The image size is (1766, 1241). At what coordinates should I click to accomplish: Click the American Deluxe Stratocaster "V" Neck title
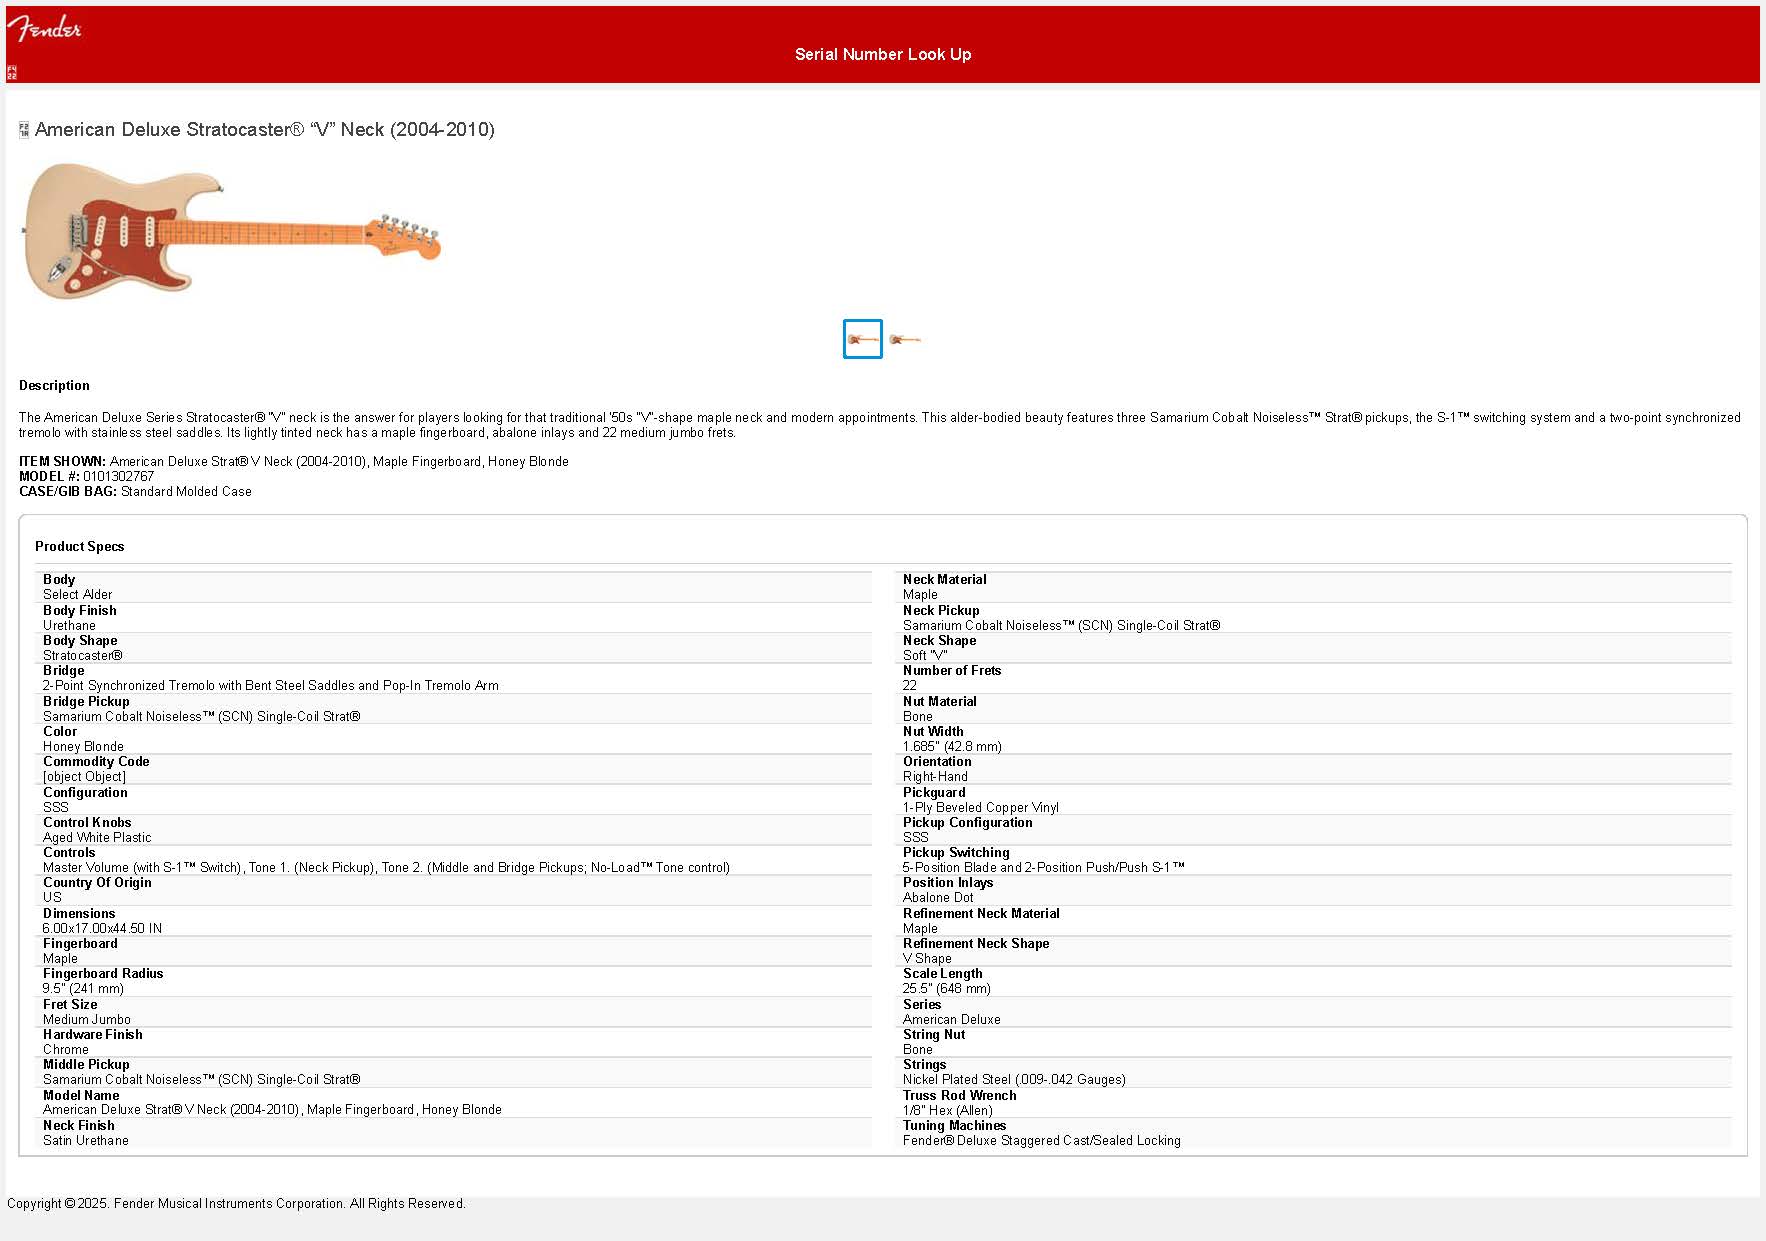[x=265, y=129]
